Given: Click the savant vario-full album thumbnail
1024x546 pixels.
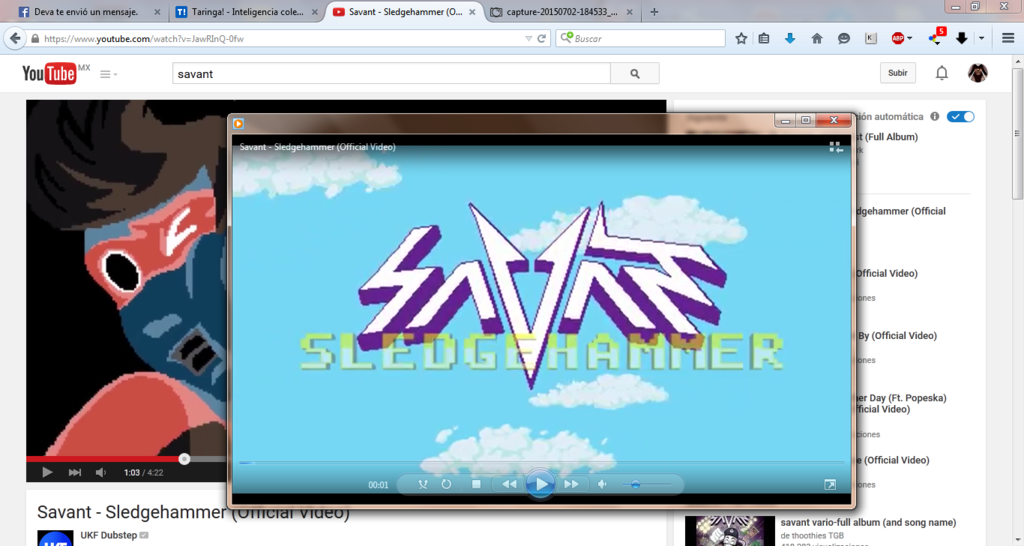Looking at the screenshot, I should 729,531.
